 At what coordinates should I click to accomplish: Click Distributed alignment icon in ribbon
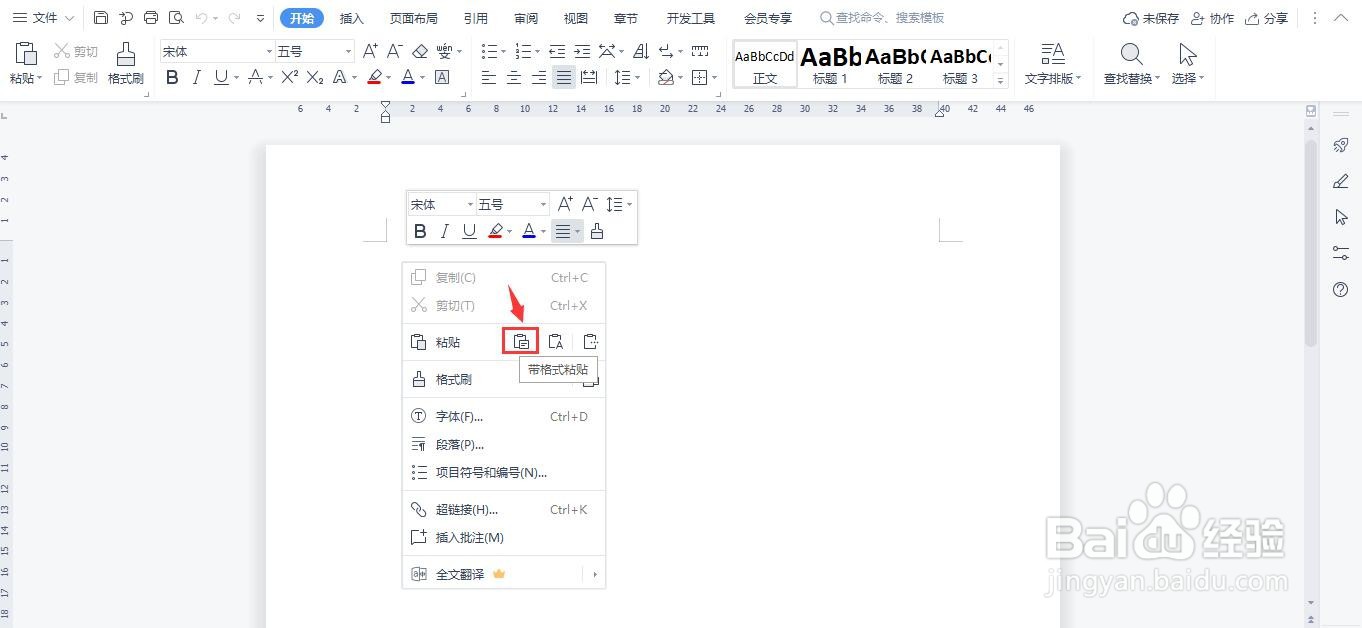coord(589,77)
